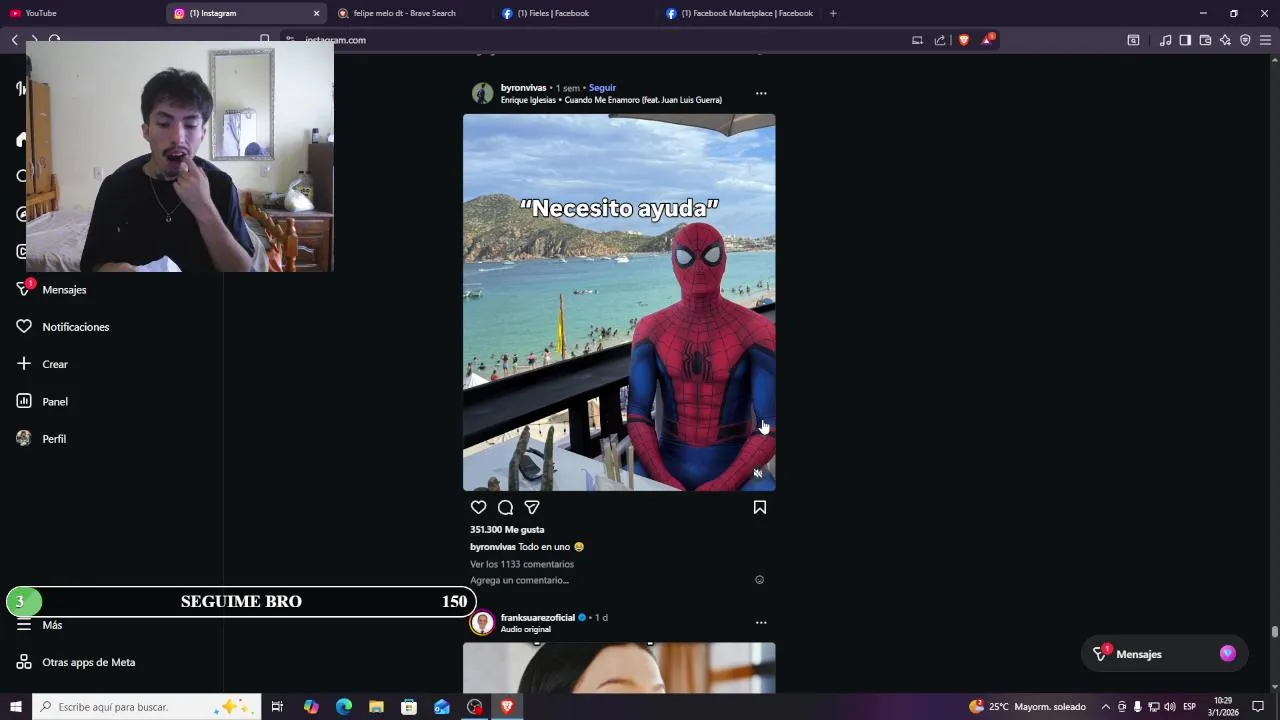Open Microsoft Store from the taskbar
This screenshot has height=720, width=1280.
click(x=409, y=707)
